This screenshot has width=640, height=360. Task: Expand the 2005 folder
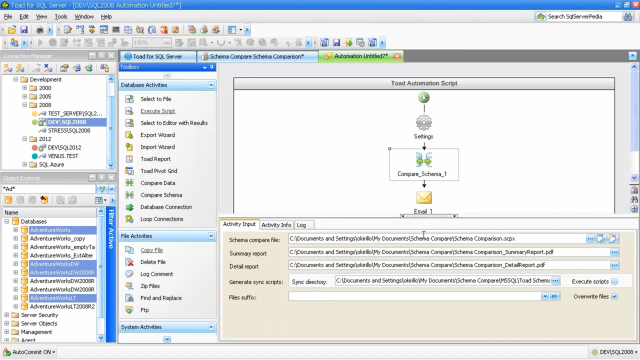tap(24, 96)
